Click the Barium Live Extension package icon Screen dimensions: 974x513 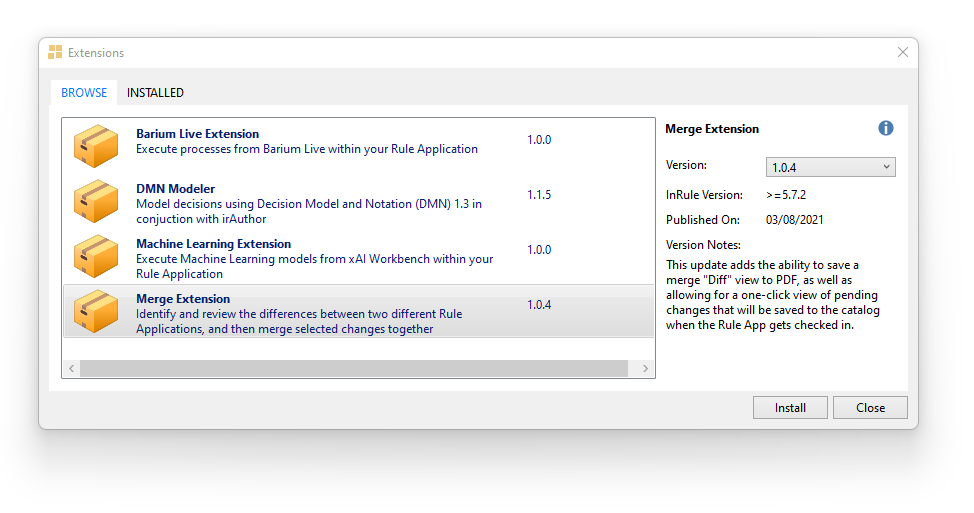tap(96, 146)
